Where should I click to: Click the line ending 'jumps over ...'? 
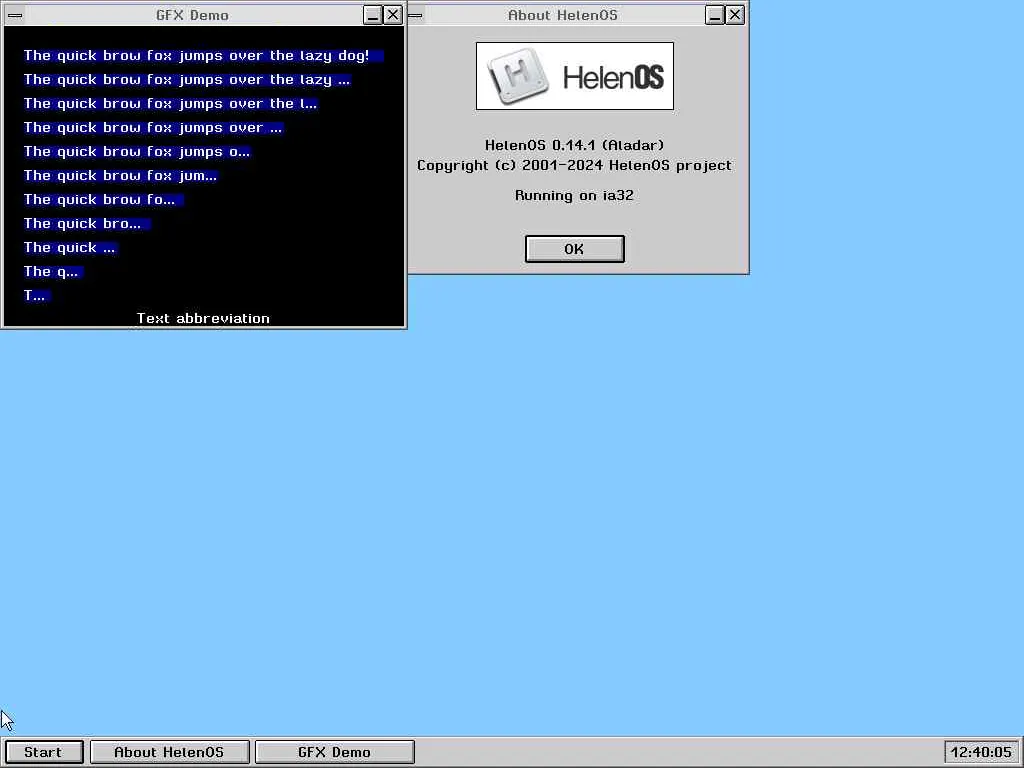point(153,127)
